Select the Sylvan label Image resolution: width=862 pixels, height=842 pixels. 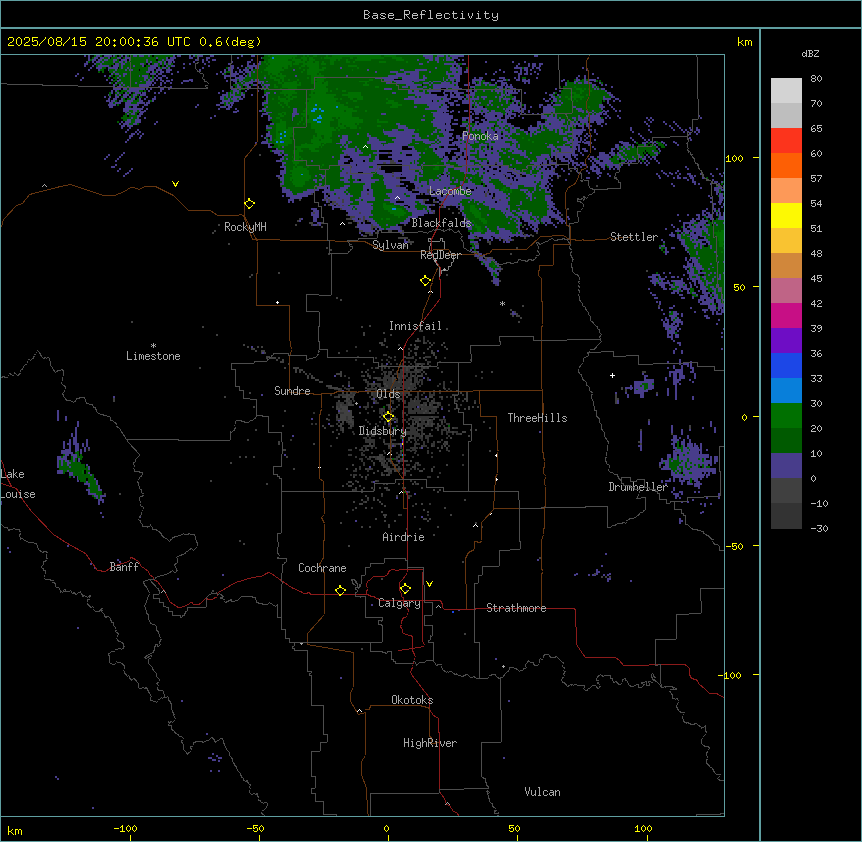[390, 245]
